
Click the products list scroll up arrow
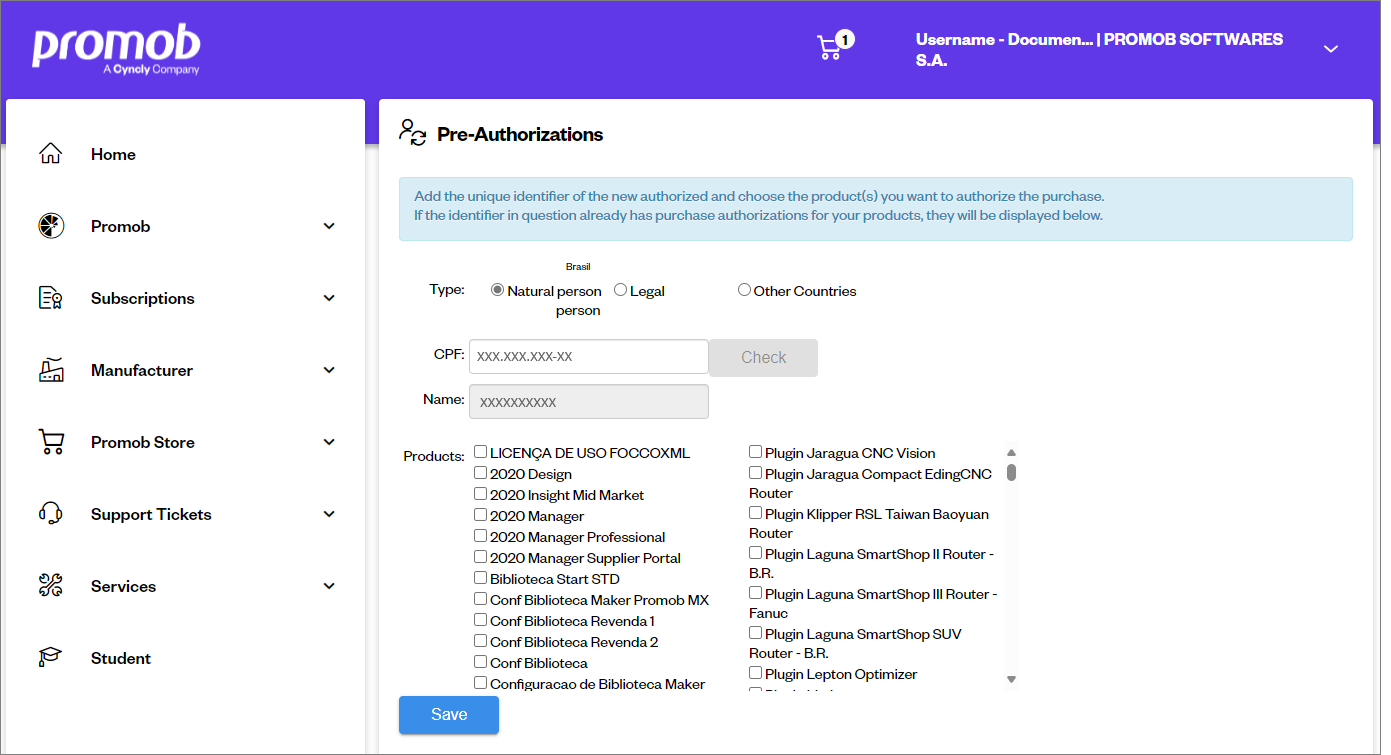pos(1011,452)
